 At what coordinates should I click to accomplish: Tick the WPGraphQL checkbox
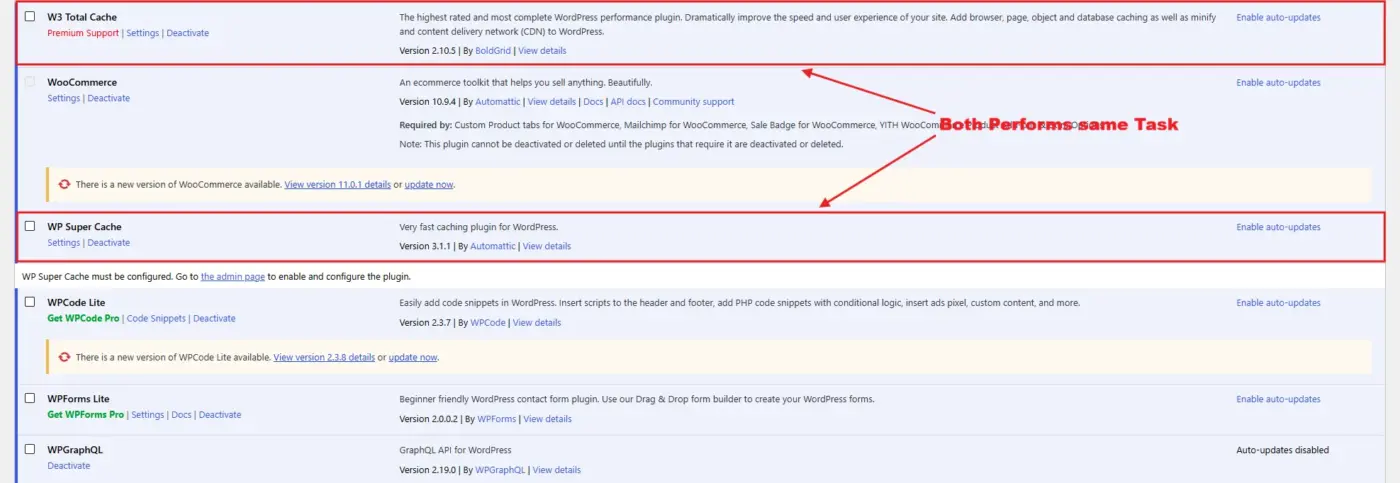pos(30,449)
